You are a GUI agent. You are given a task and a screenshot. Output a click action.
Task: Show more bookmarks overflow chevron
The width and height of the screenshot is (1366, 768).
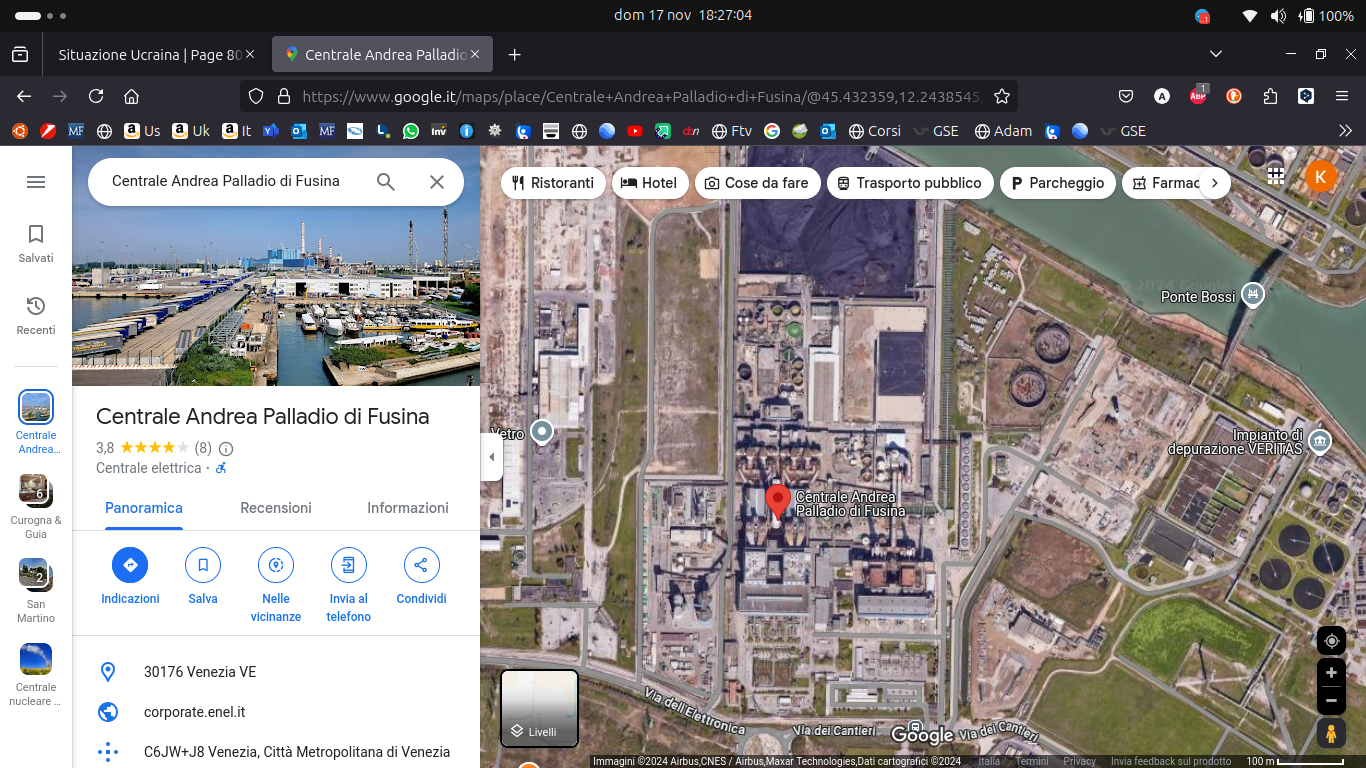coord(1346,131)
